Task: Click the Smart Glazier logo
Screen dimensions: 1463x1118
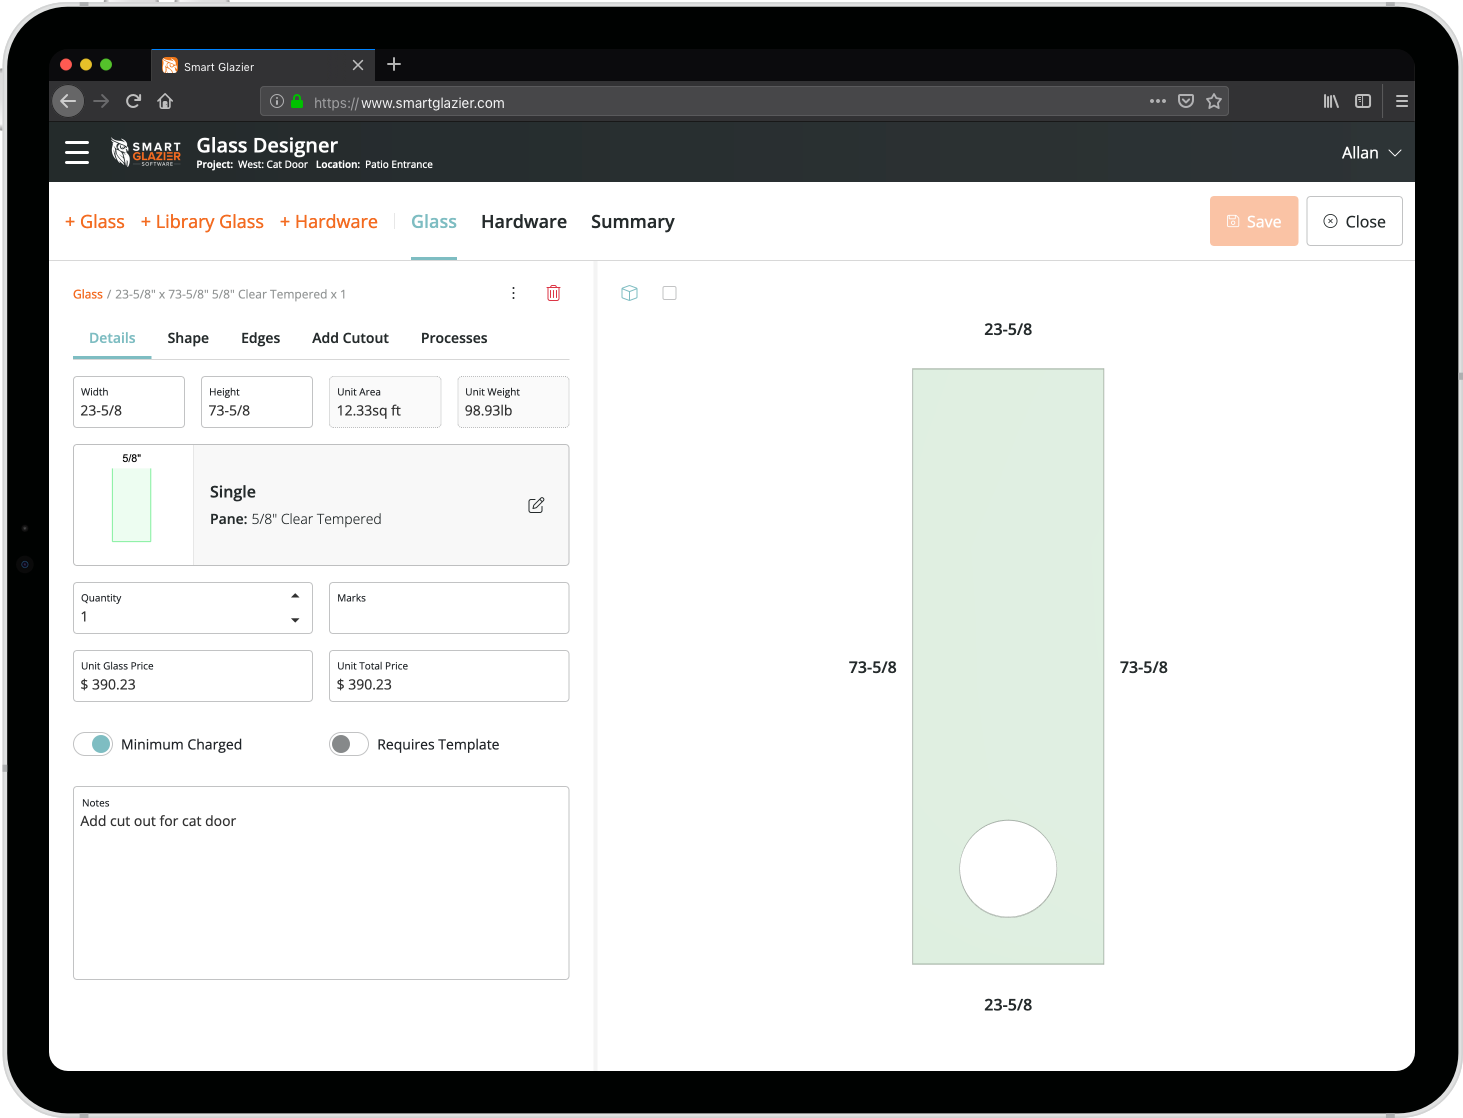Action: (146, 152)
